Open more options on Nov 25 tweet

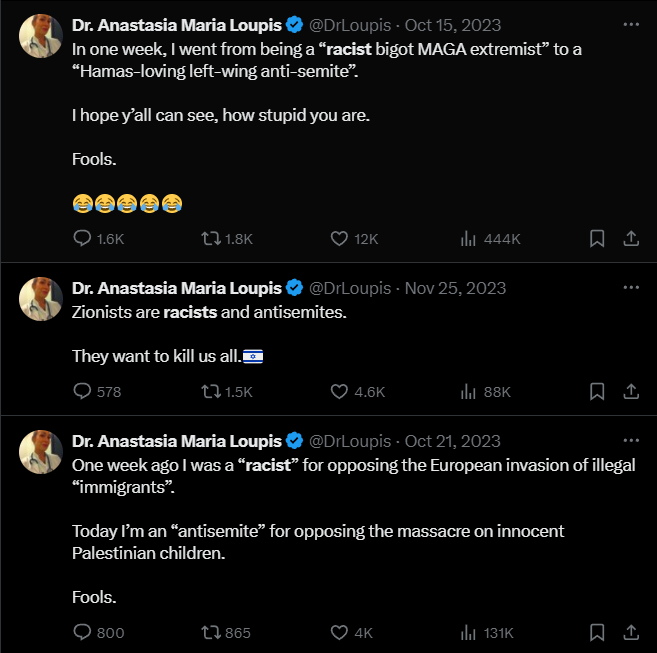pos(630,287)
